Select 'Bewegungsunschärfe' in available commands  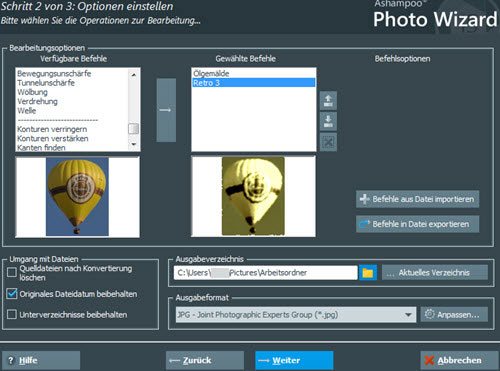click(x=54, y=73)
